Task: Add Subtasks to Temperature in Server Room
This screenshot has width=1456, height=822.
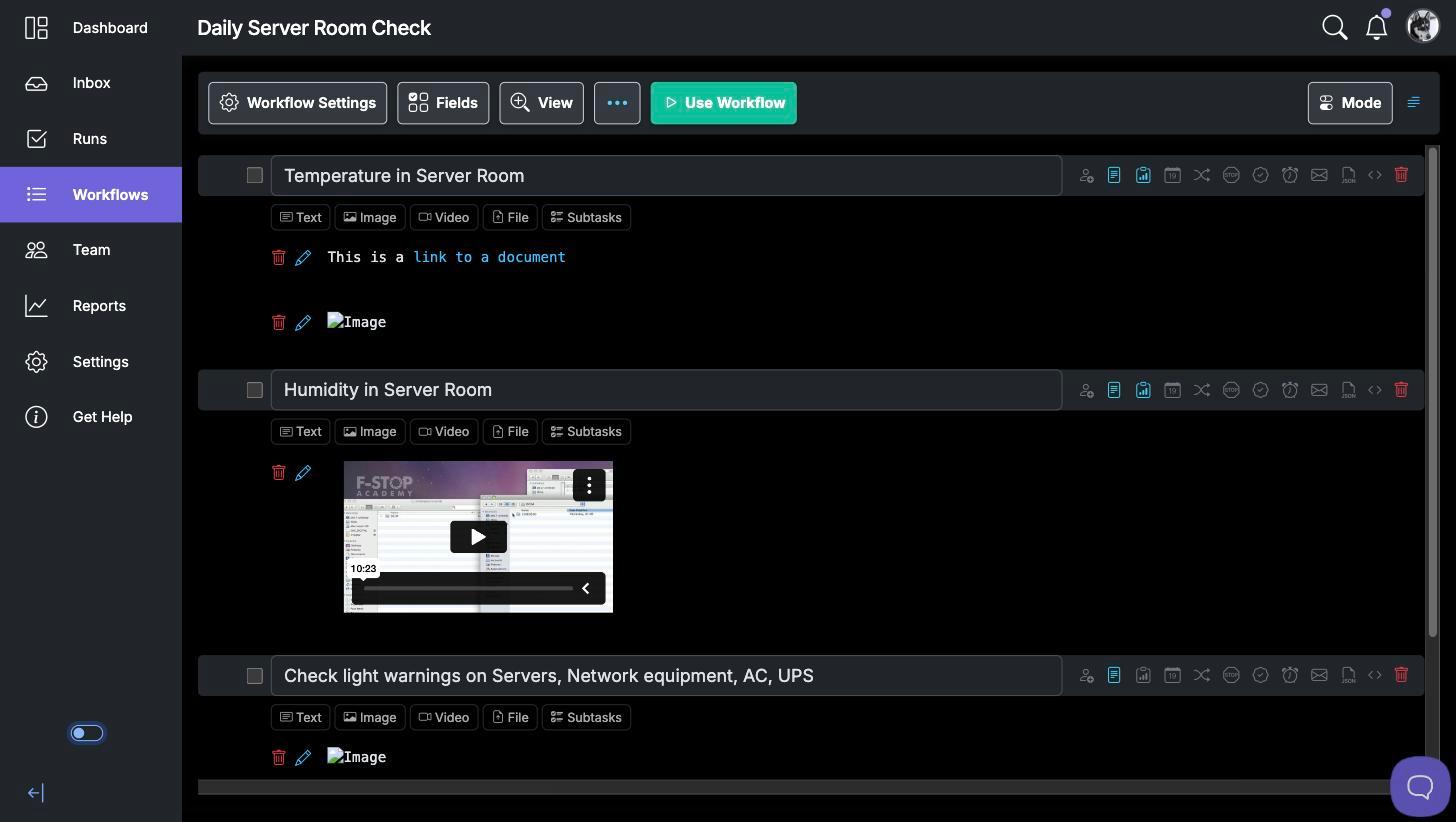Action: coord(586,218)
